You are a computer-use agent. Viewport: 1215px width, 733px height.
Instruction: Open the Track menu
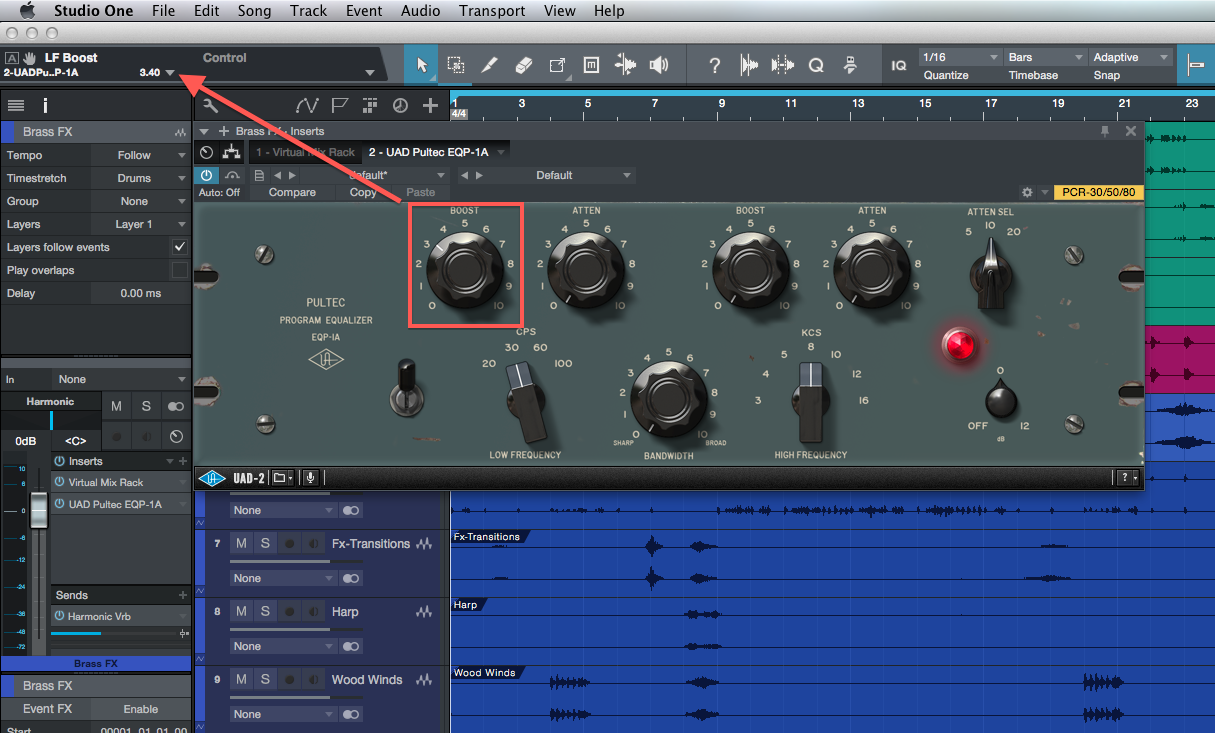pyautogui.click(x=308, y=11)
